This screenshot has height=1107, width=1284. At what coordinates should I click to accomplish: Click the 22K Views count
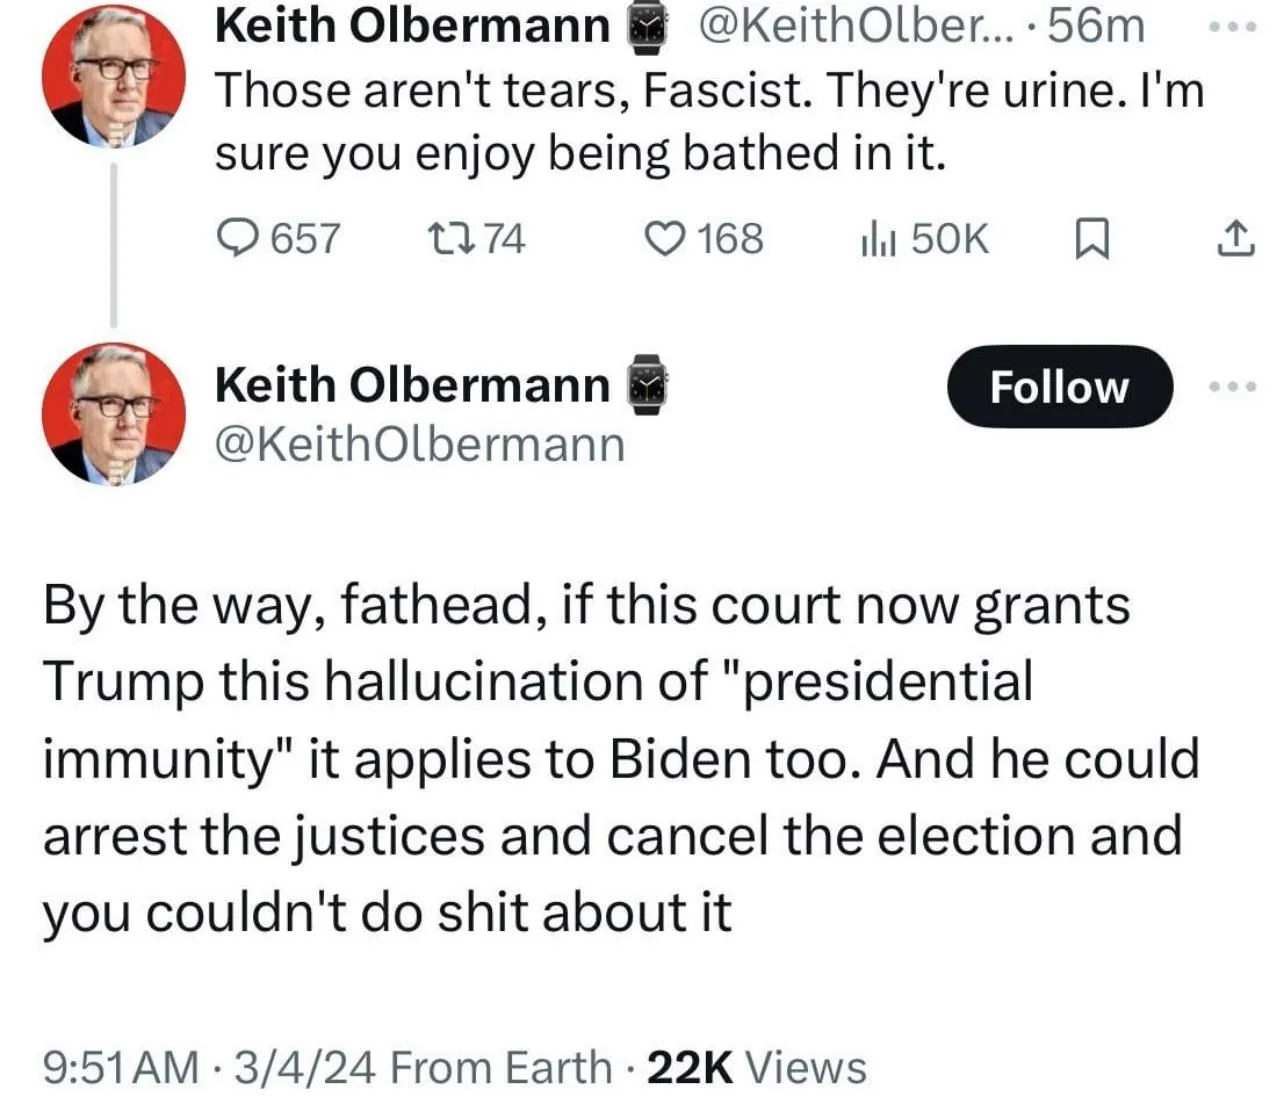(757, 1067)
